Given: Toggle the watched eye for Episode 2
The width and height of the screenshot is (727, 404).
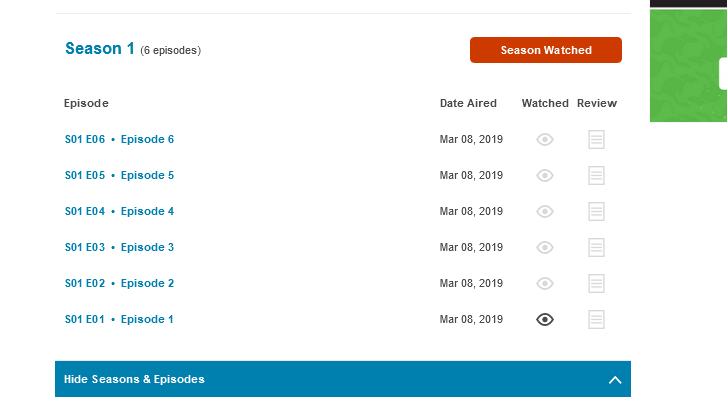Looking at the screenshot, I should click(545, 284).
